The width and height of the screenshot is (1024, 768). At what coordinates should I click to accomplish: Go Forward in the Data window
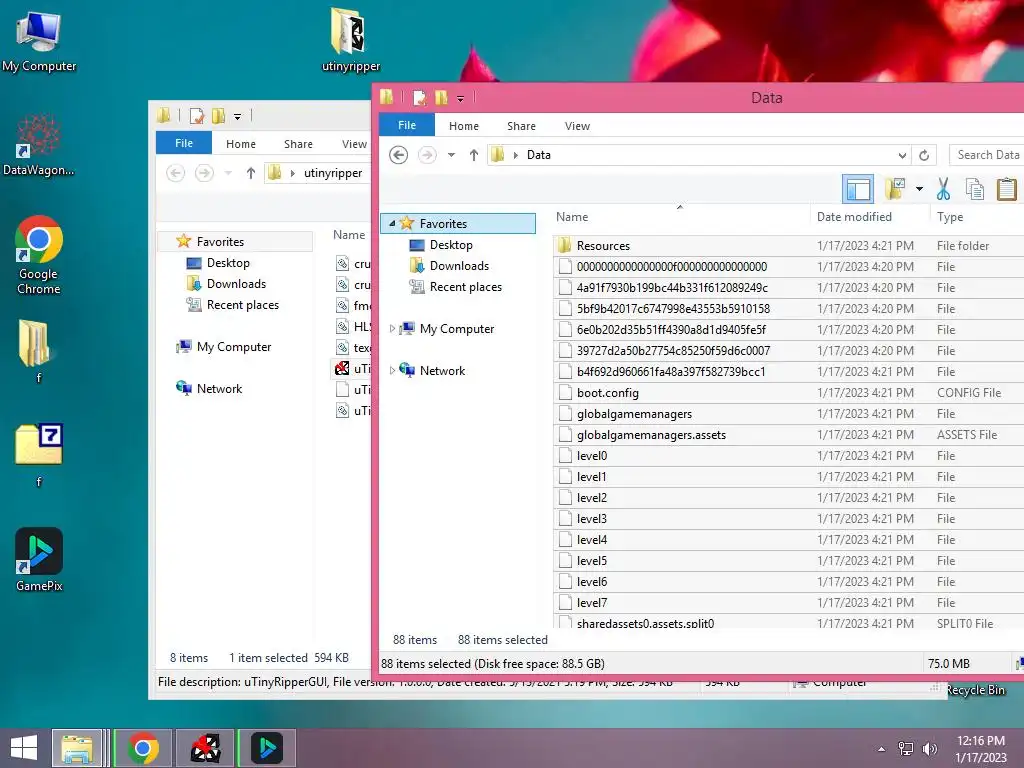pos(427,155)
